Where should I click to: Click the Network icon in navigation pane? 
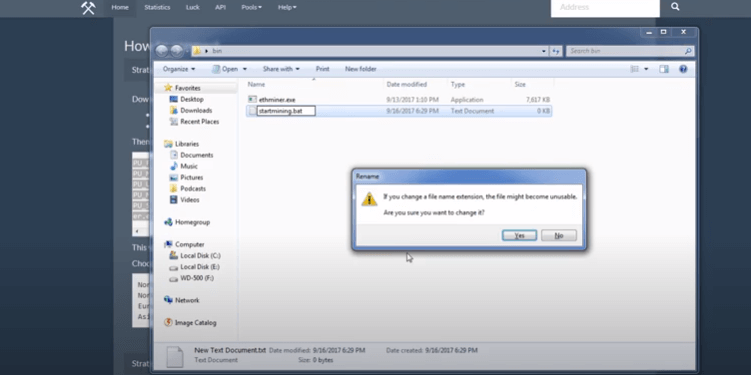[x=168, y=300]
